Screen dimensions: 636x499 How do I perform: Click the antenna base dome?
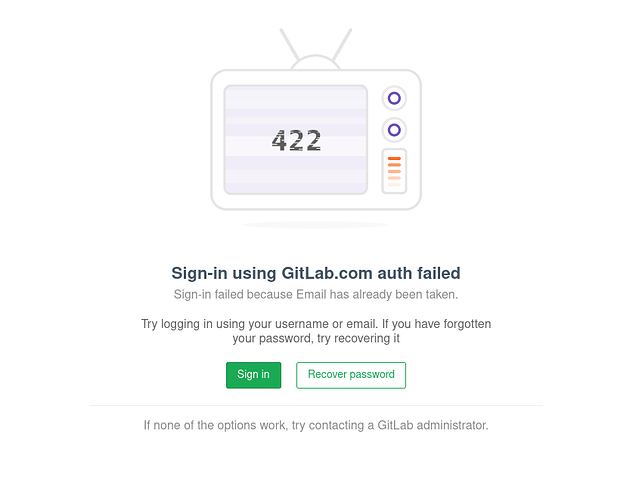tap(316, 62)
